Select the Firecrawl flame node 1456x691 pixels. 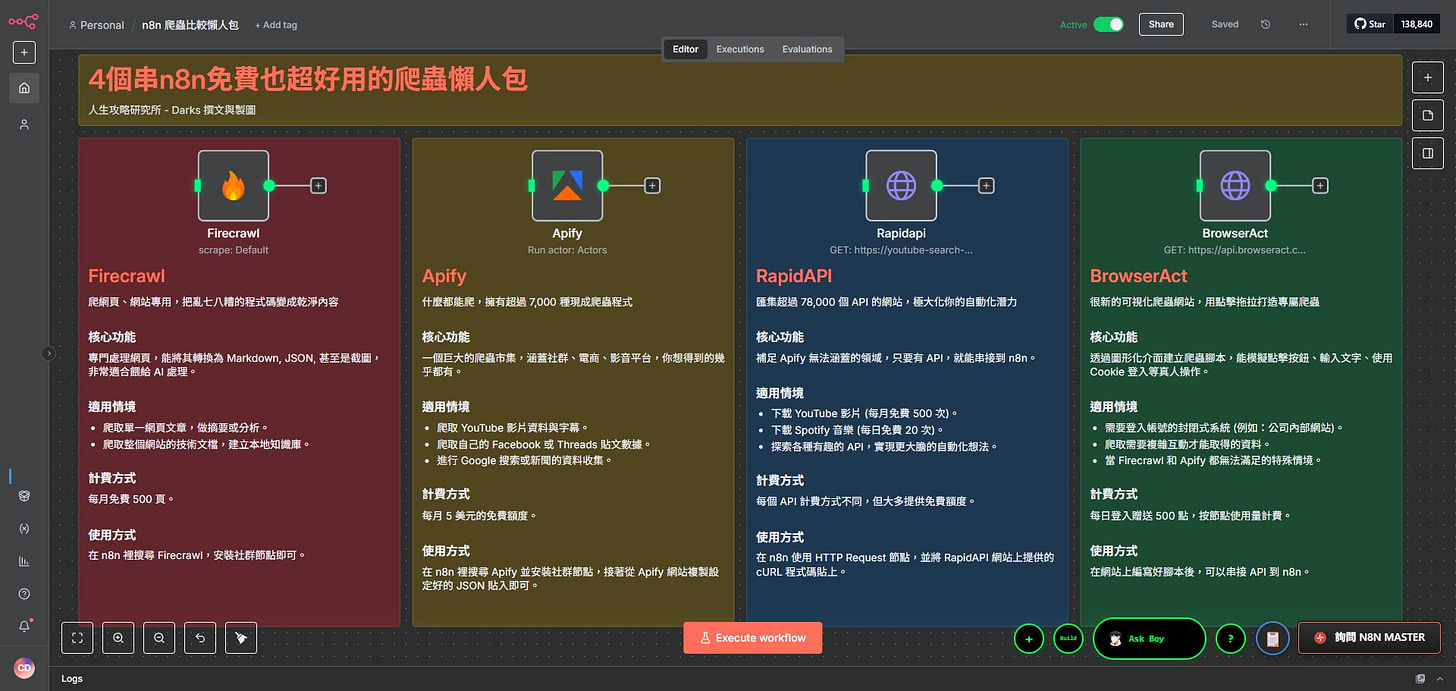coord(233,185)
